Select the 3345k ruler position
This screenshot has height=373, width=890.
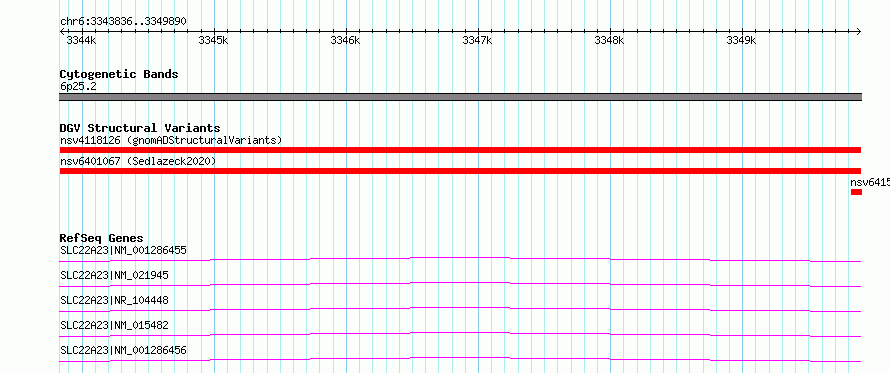[x=213, y=41]
